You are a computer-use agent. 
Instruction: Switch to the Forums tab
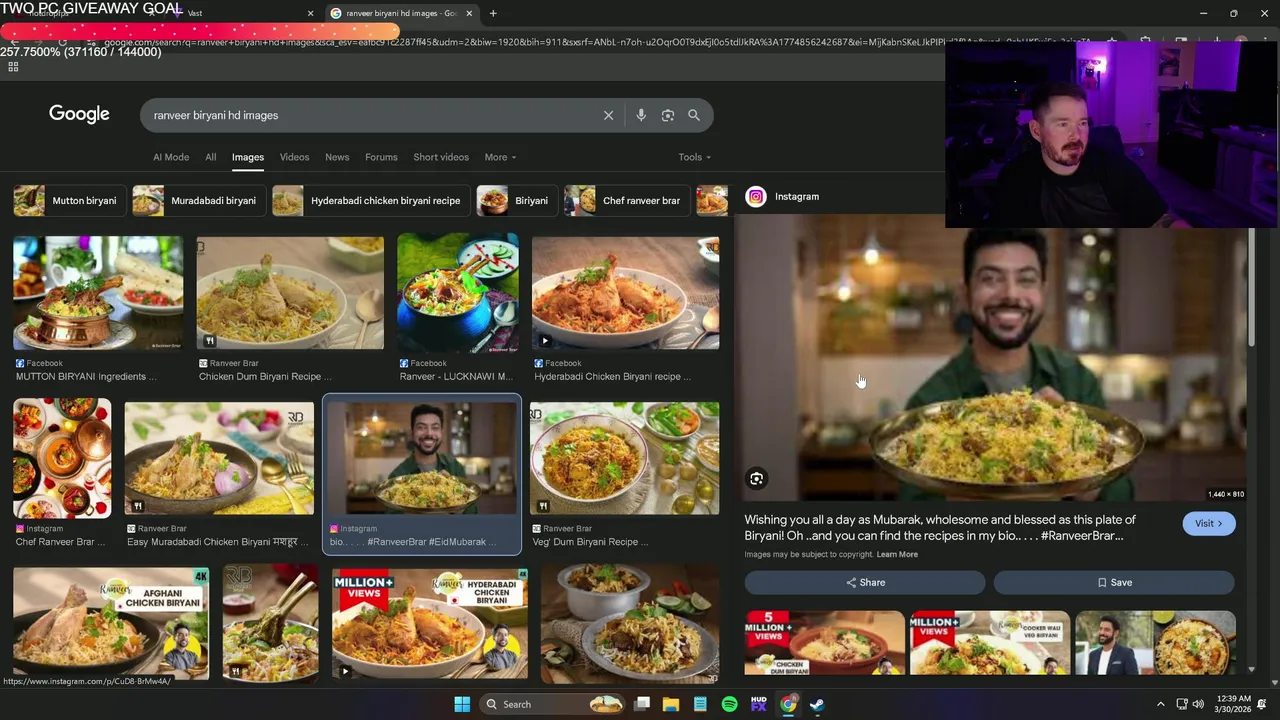pos(381,157)
